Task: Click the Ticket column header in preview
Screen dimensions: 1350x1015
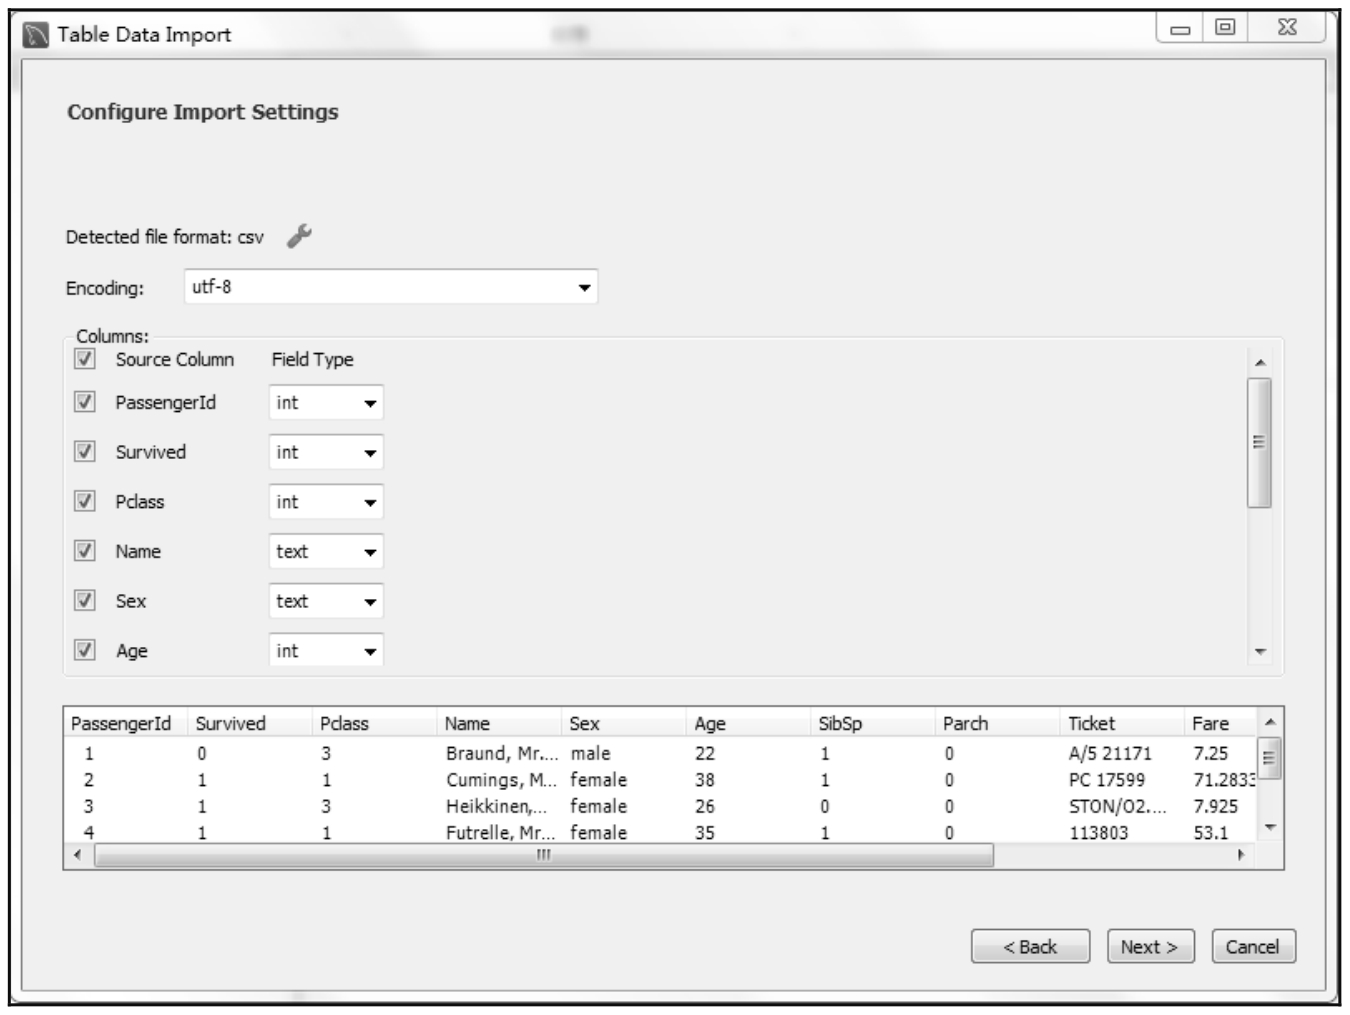Action: [x=1091, y=723]
